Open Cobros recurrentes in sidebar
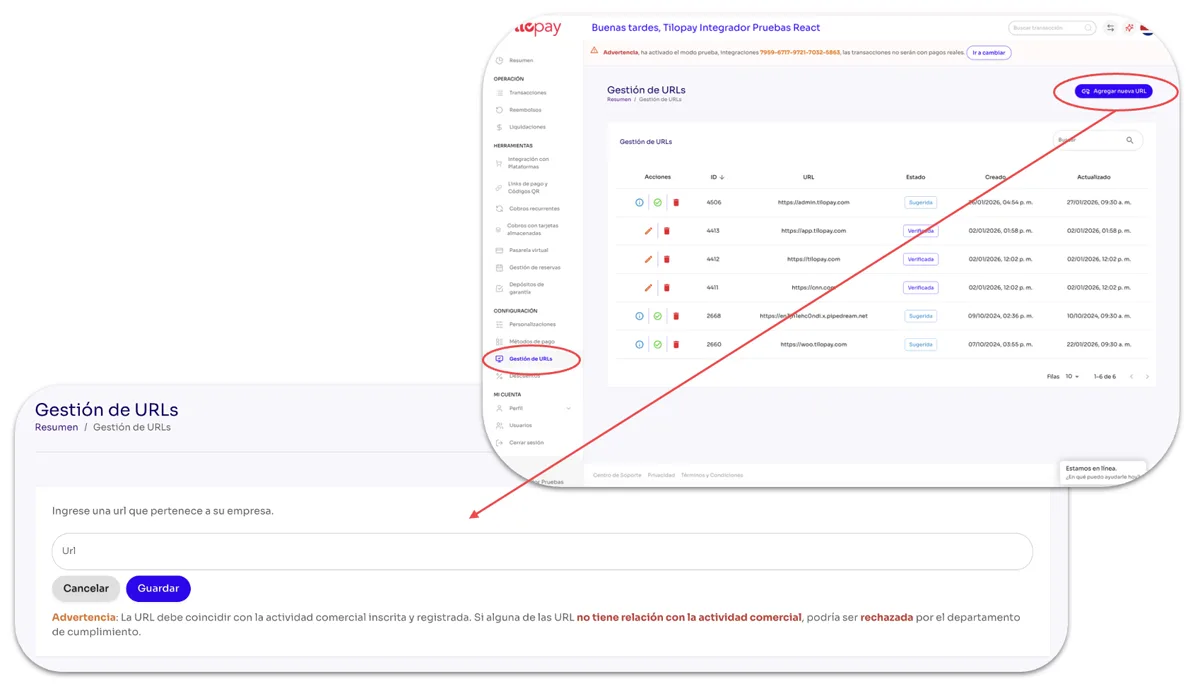 [534, 209]
